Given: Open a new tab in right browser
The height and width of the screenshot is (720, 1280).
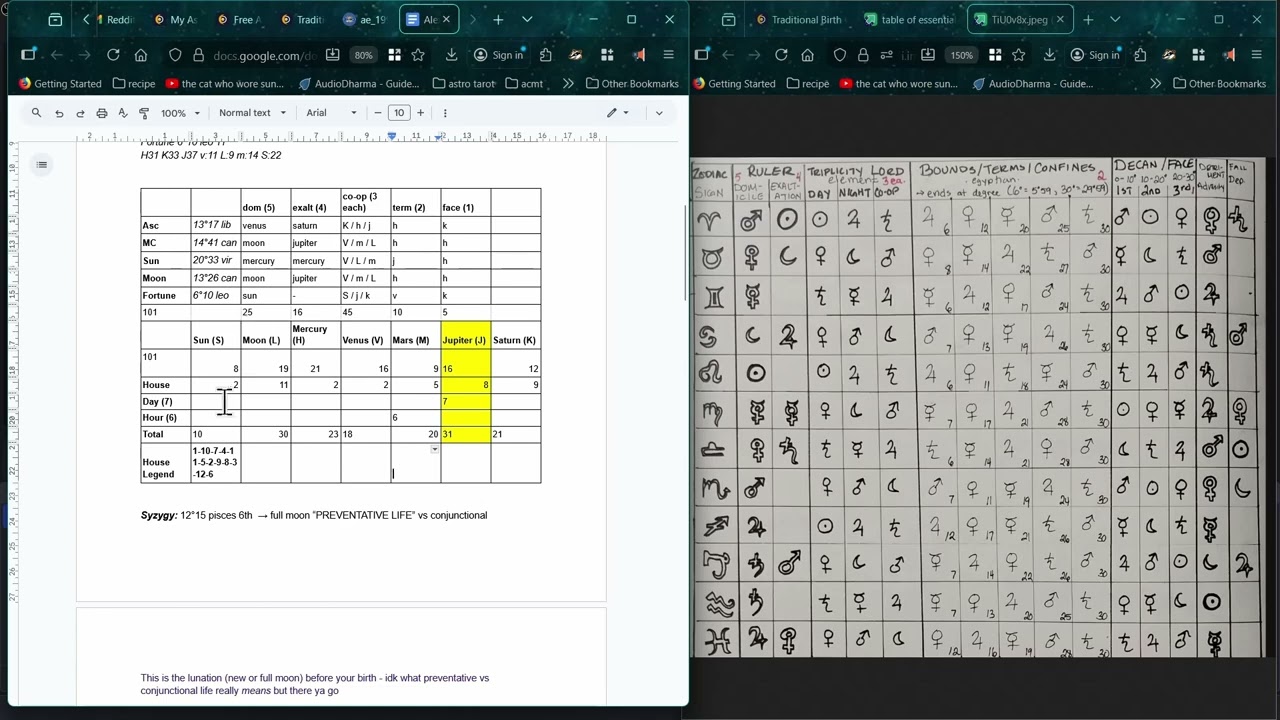Looking at the screenshot, I should [1087, 19].
